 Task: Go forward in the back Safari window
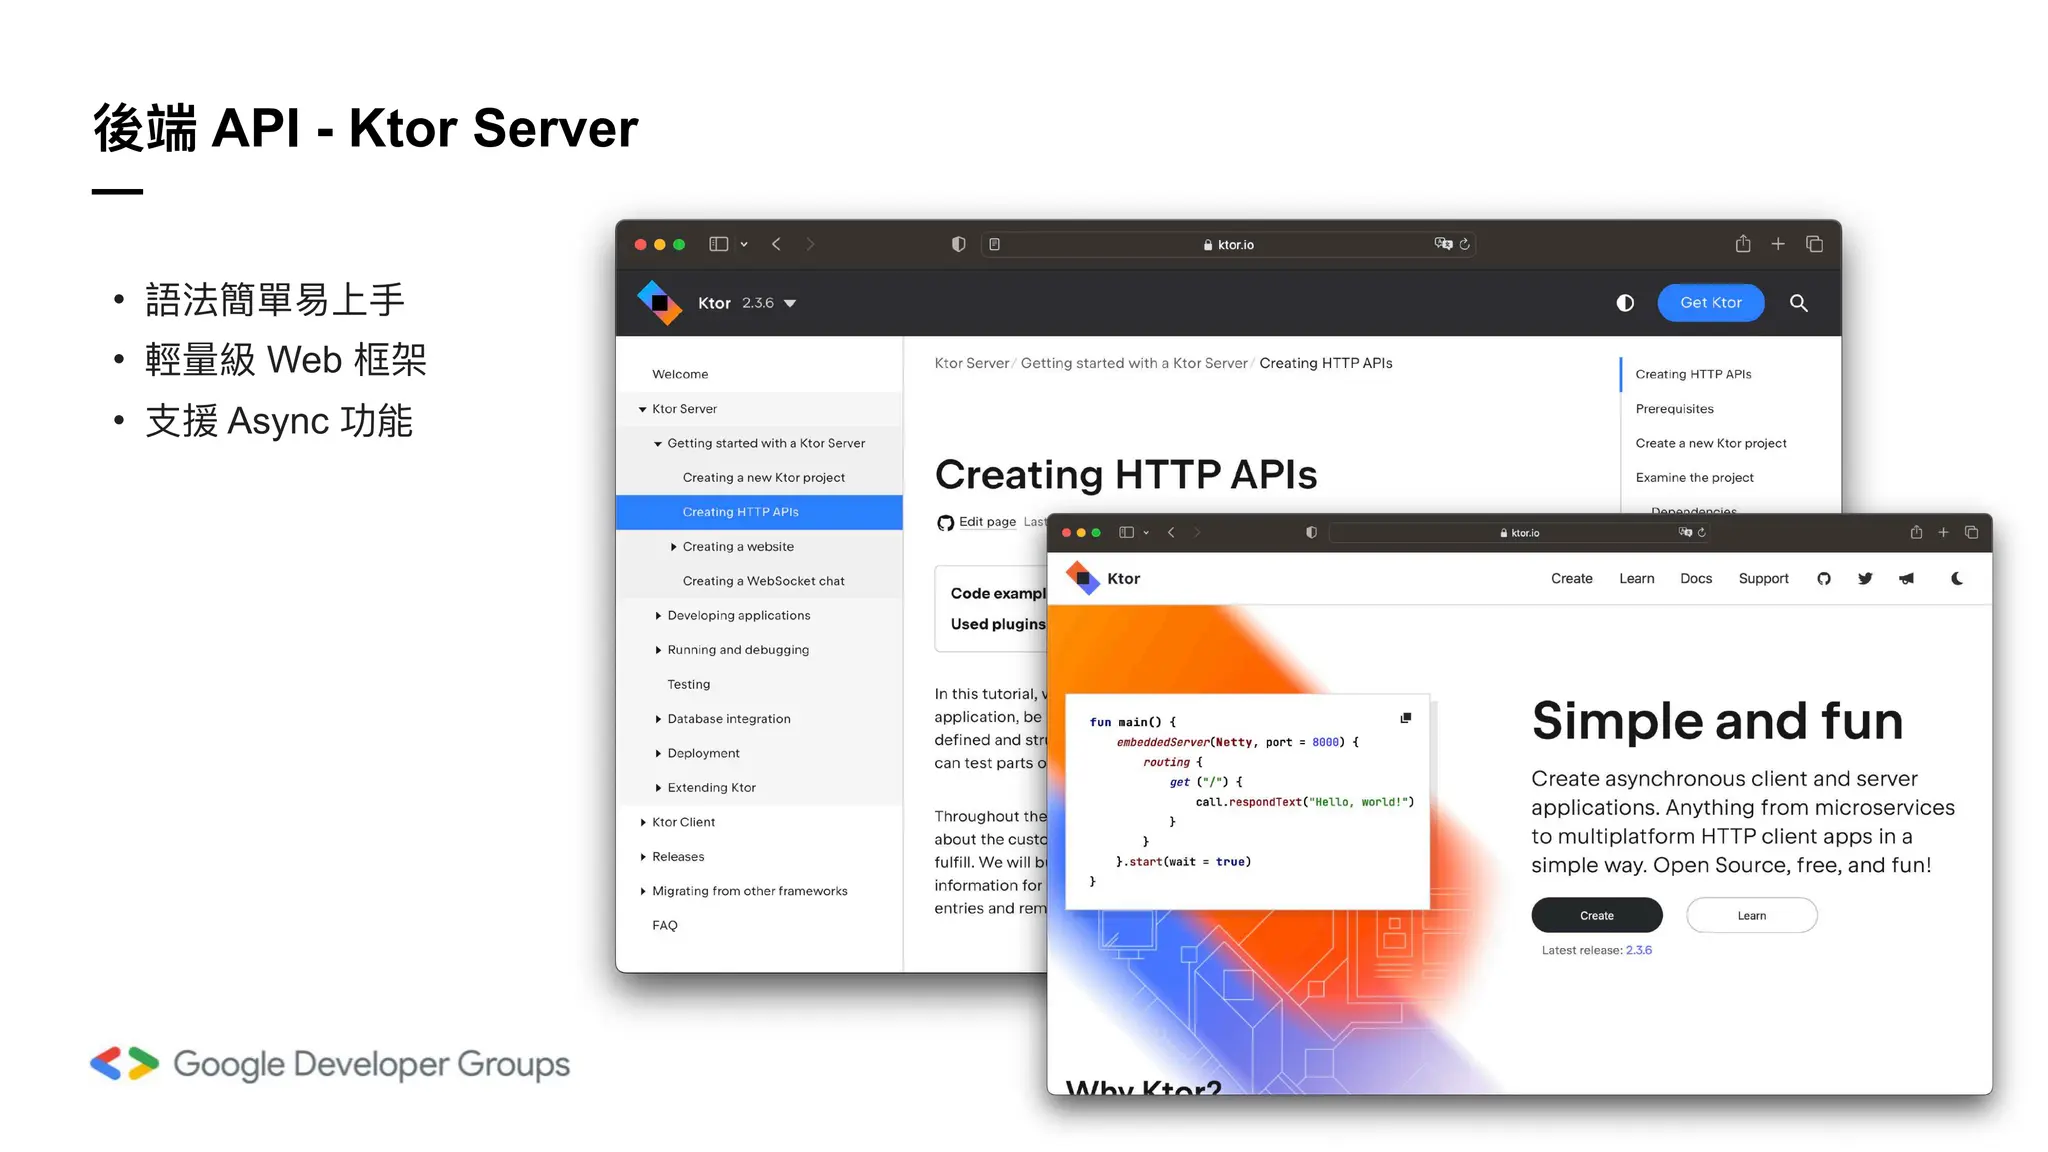810,244
